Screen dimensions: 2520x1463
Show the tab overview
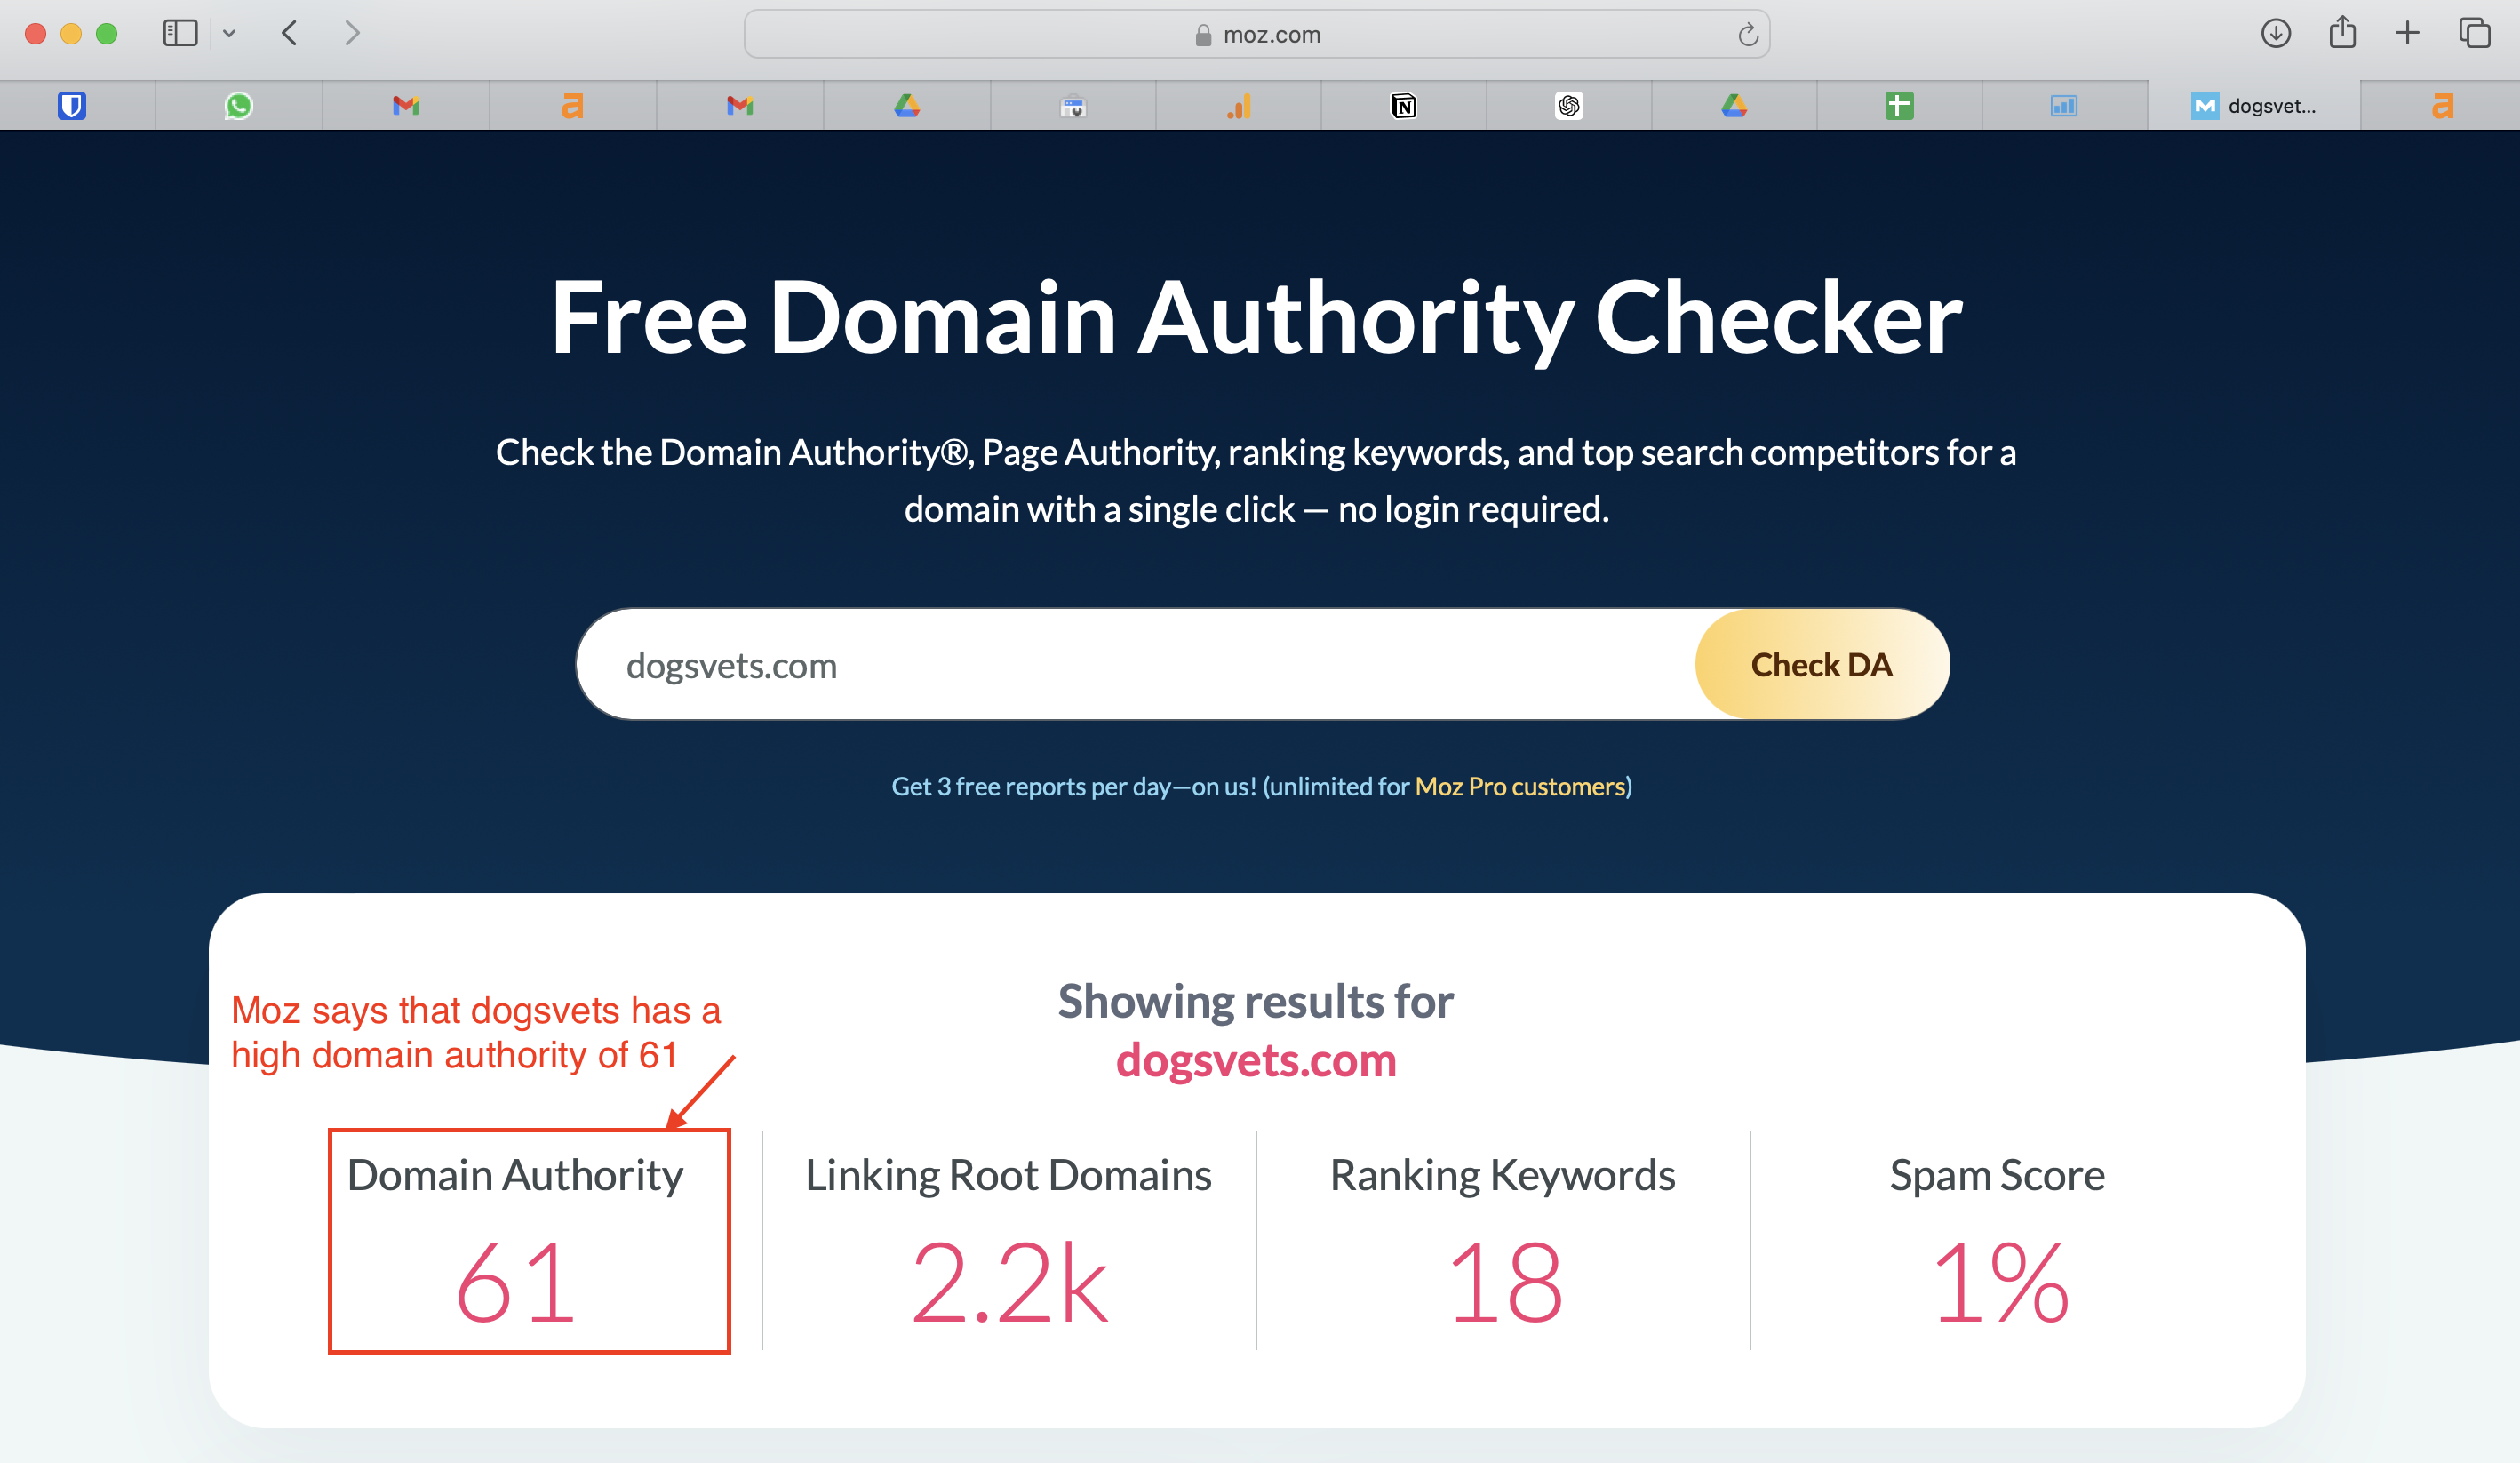pyautogui.click(x=2474, y=33)
